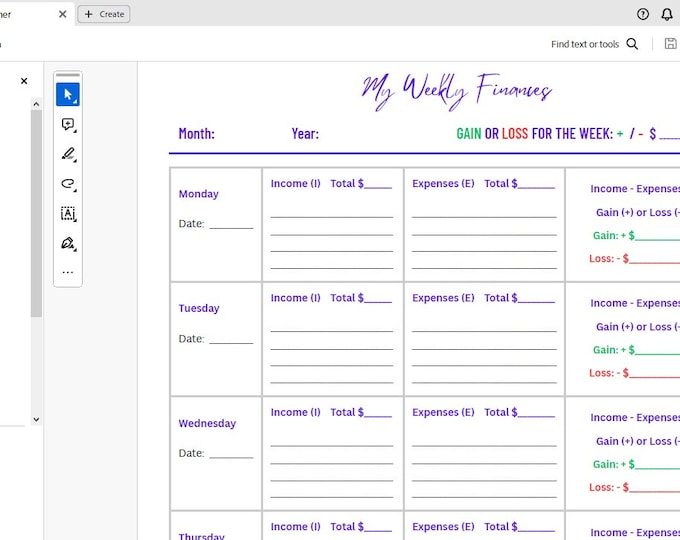Click Wednesday's expenses Total $ field

[x=520, y=412]
